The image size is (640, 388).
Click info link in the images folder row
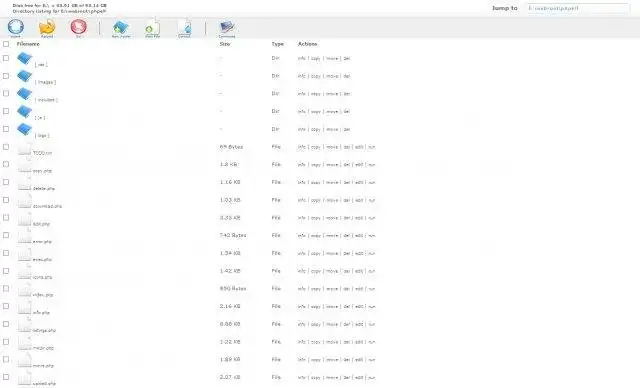(302, 76)
